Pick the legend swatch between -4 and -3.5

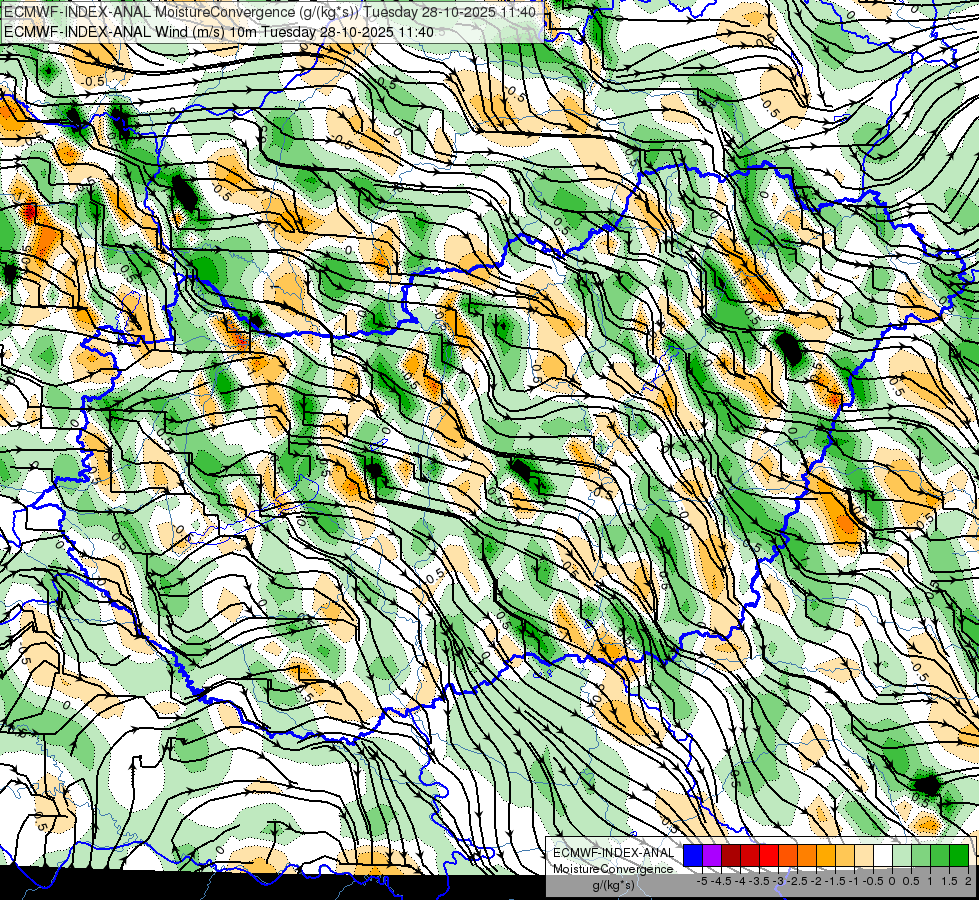(750, 856)
